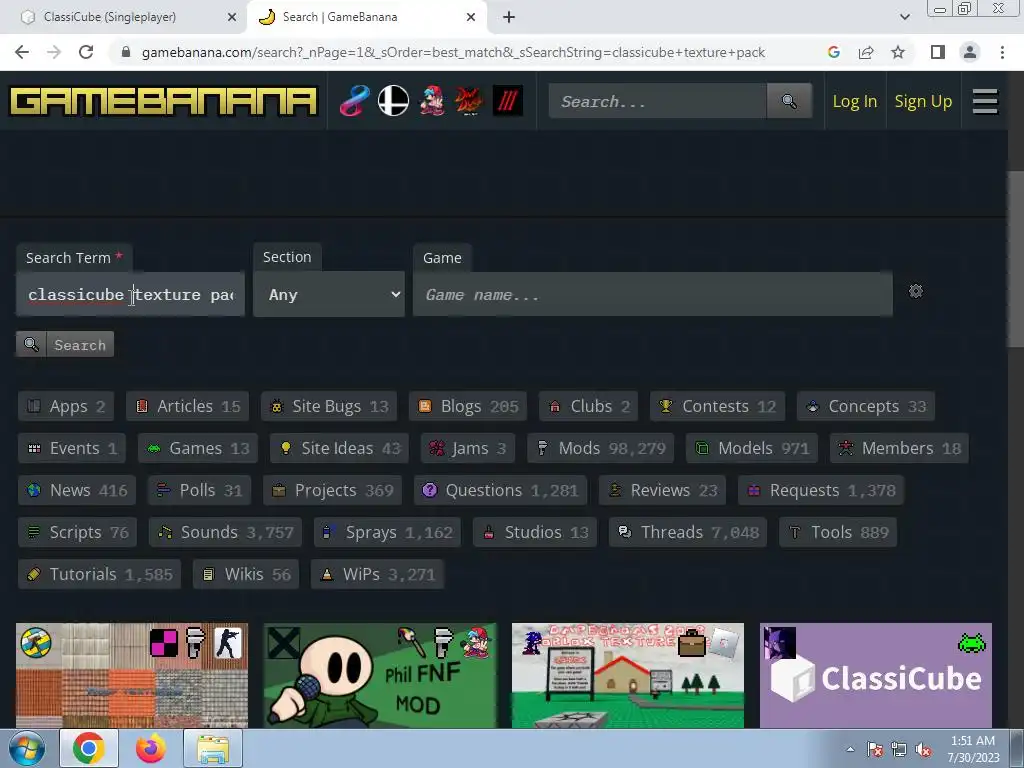Image resolution: width=1024 pixels, height=768 pixels.
Task: Open the red triple-slash game icon
Action: (507, 101)
